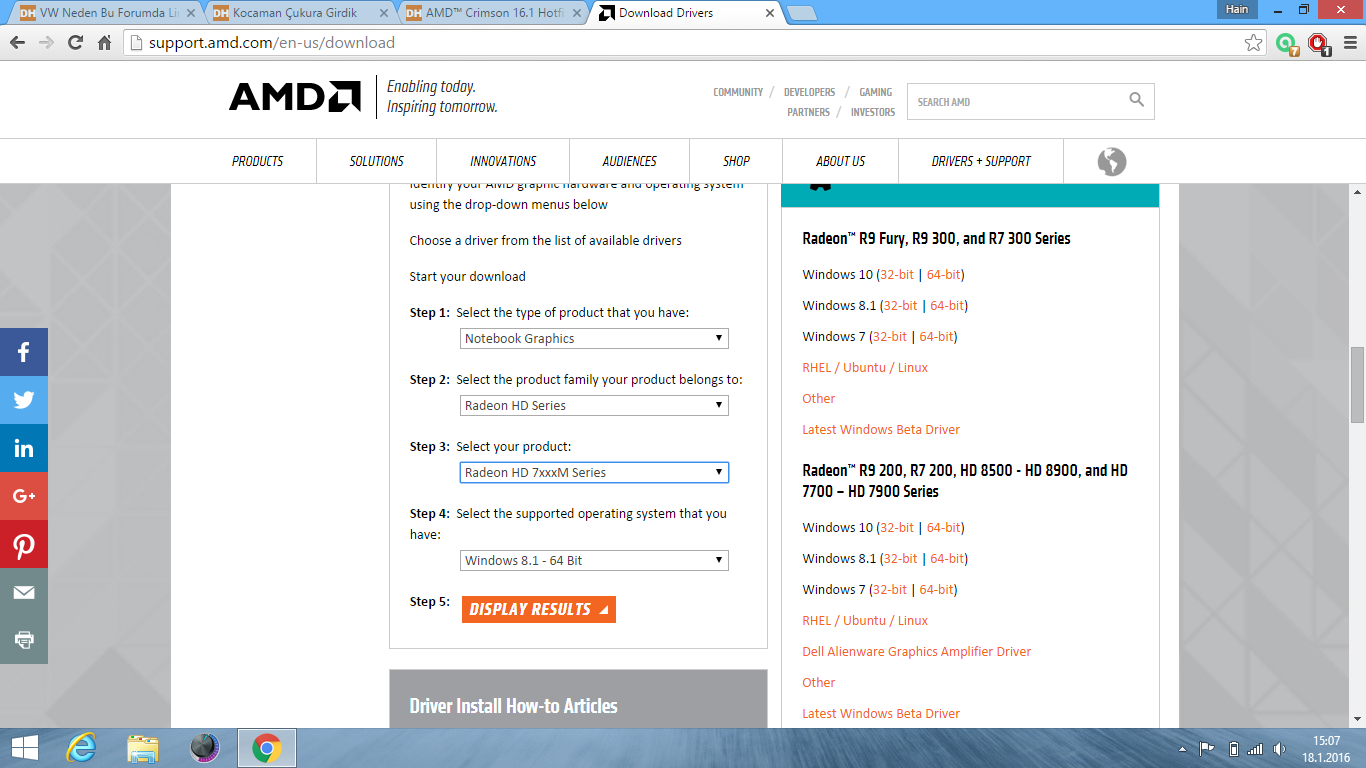Click the Hain profile button in Chrome
1366x768 pixels.
click(x=1237, y=9)
